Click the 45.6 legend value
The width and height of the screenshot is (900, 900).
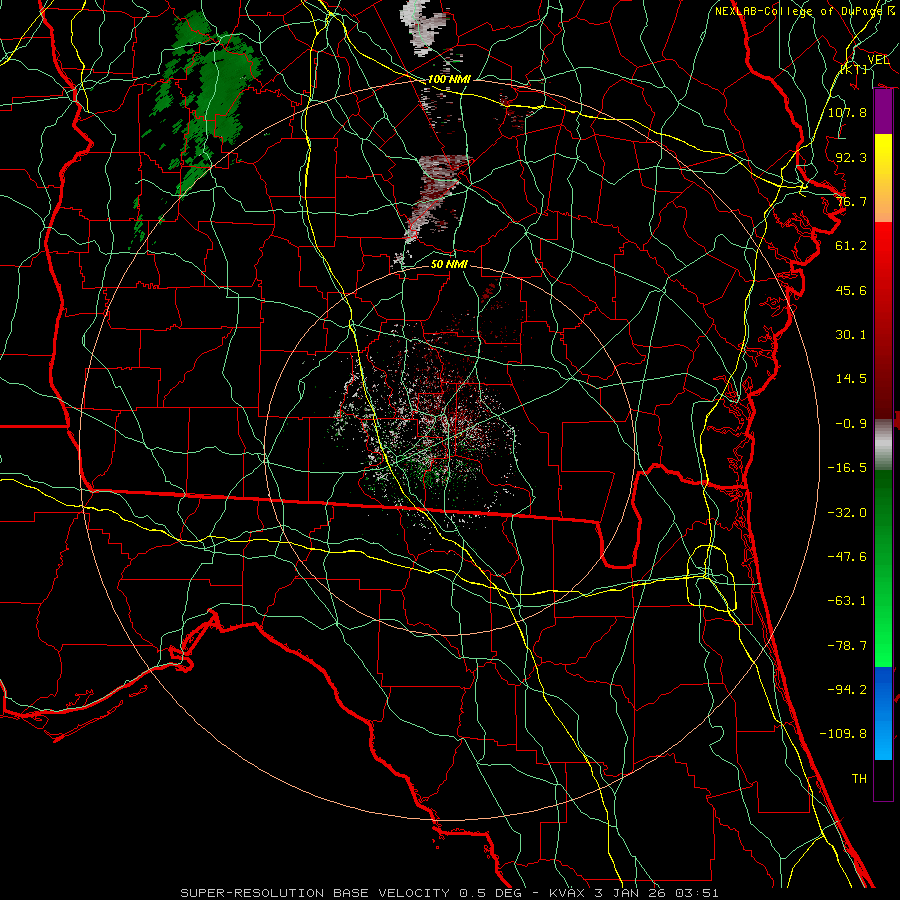click(851, 290)
